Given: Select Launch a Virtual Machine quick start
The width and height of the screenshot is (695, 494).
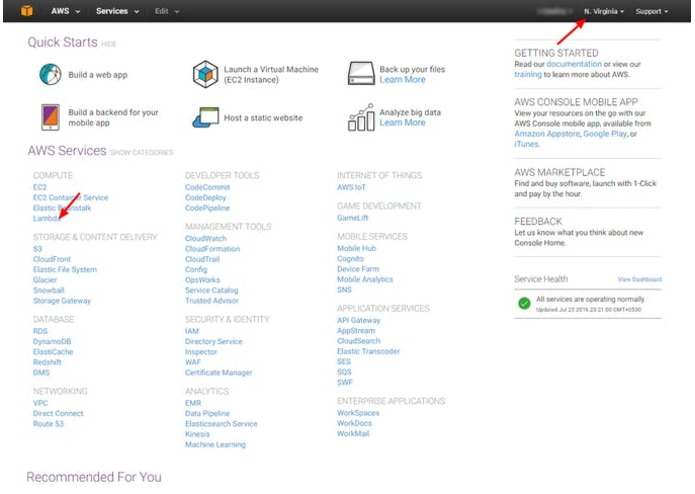Looking at the screenshot, I should (x=271, y=74).
